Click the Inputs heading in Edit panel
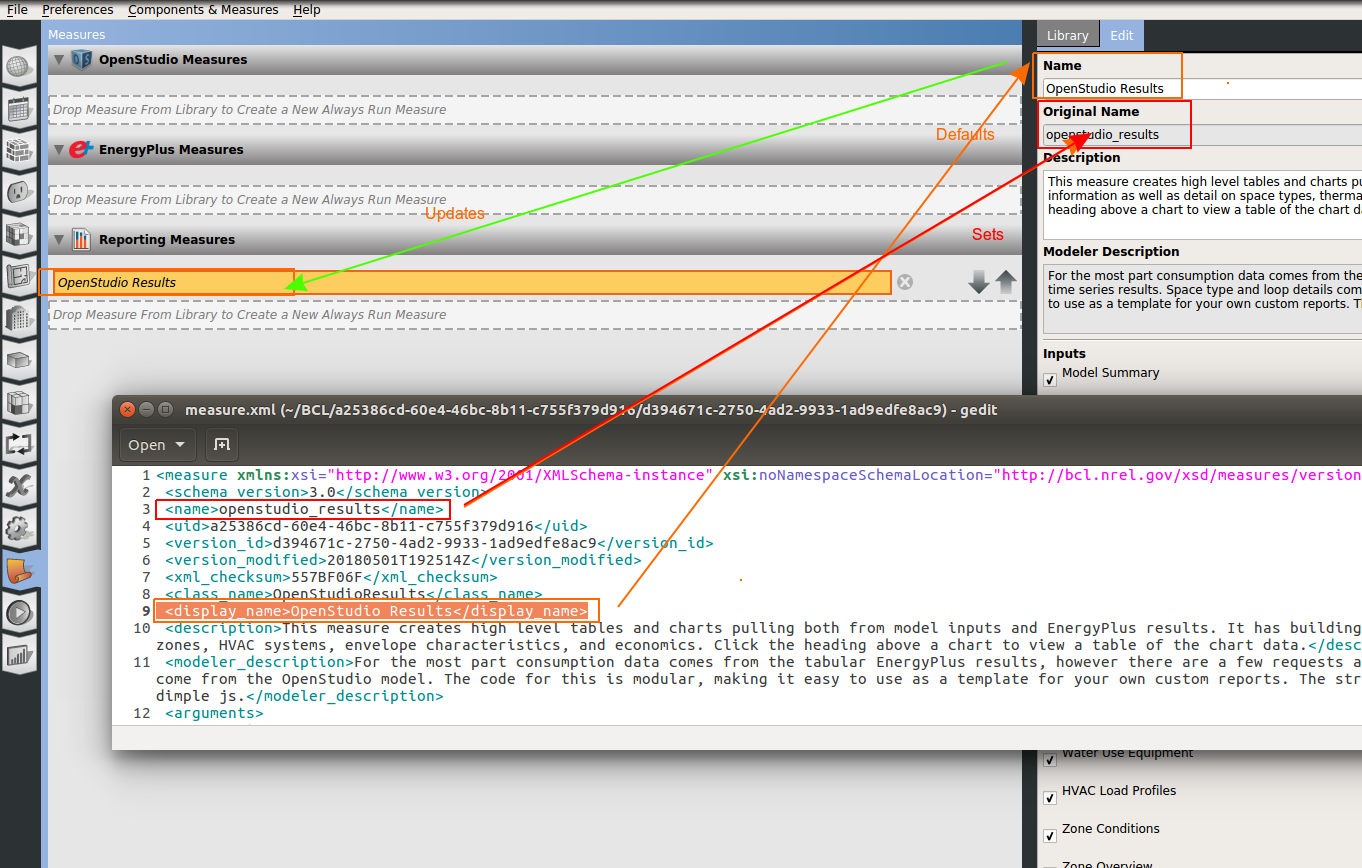The width and height of the screenshot is (1362, 868). pos(1064,353)
